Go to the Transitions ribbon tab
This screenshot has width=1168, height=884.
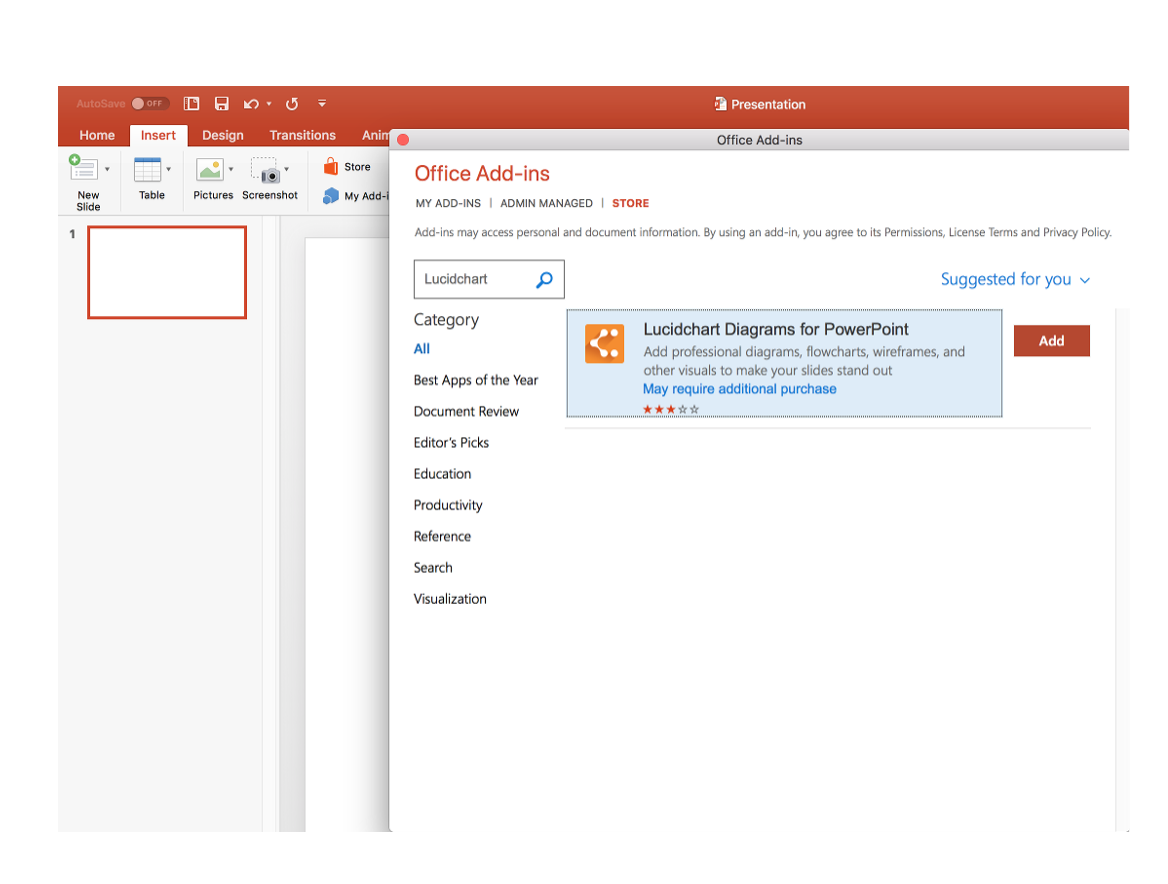302,135
